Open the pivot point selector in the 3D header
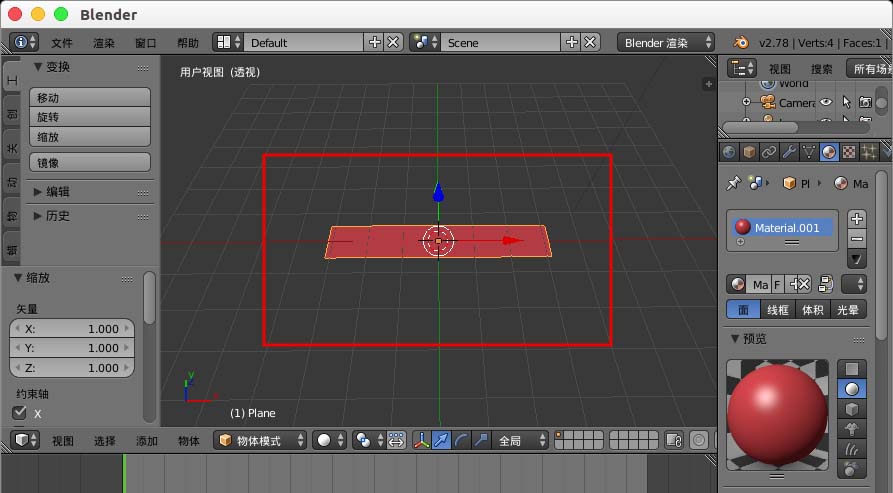893x493 pixels. tap(367, 440)
